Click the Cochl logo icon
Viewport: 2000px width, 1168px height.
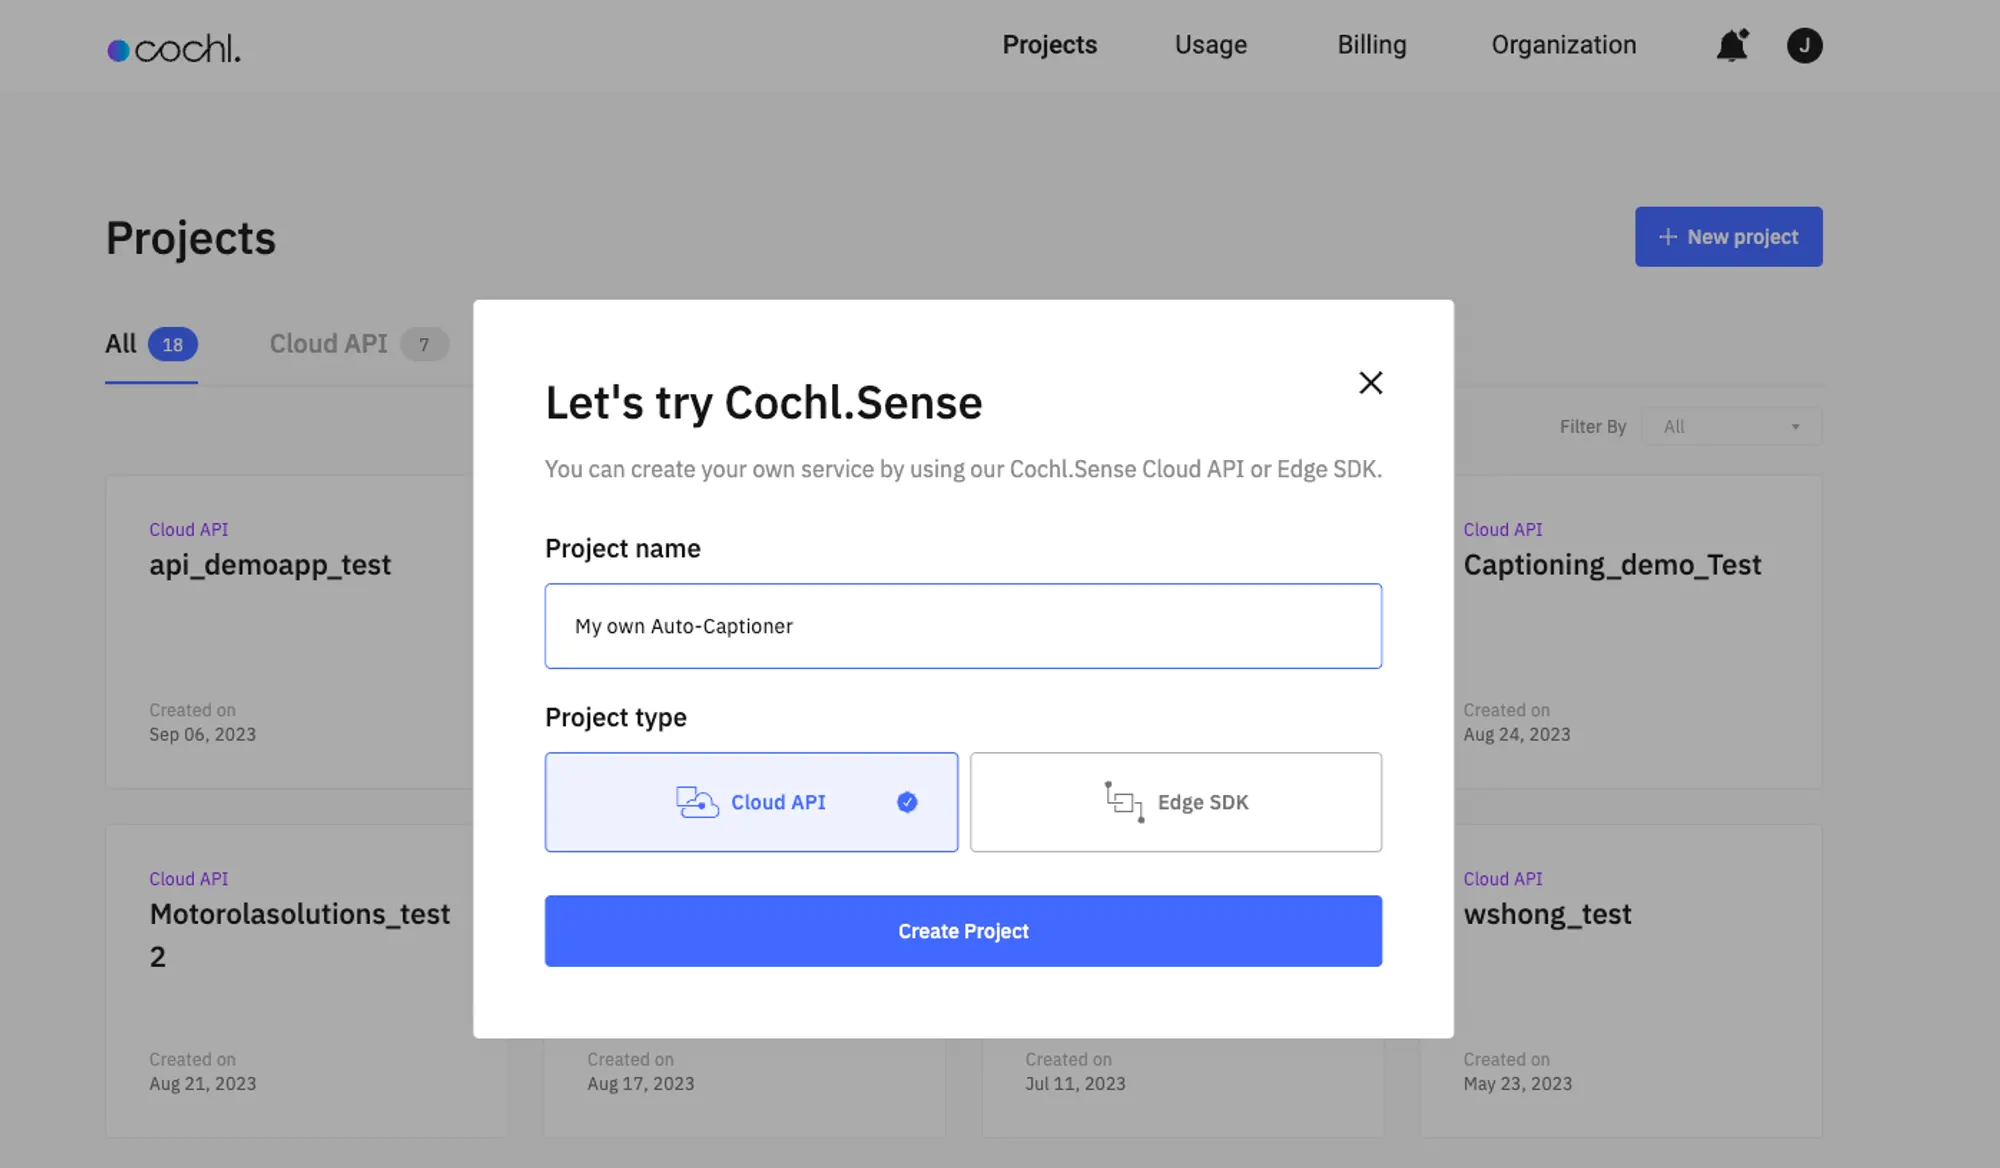[118, 50]
